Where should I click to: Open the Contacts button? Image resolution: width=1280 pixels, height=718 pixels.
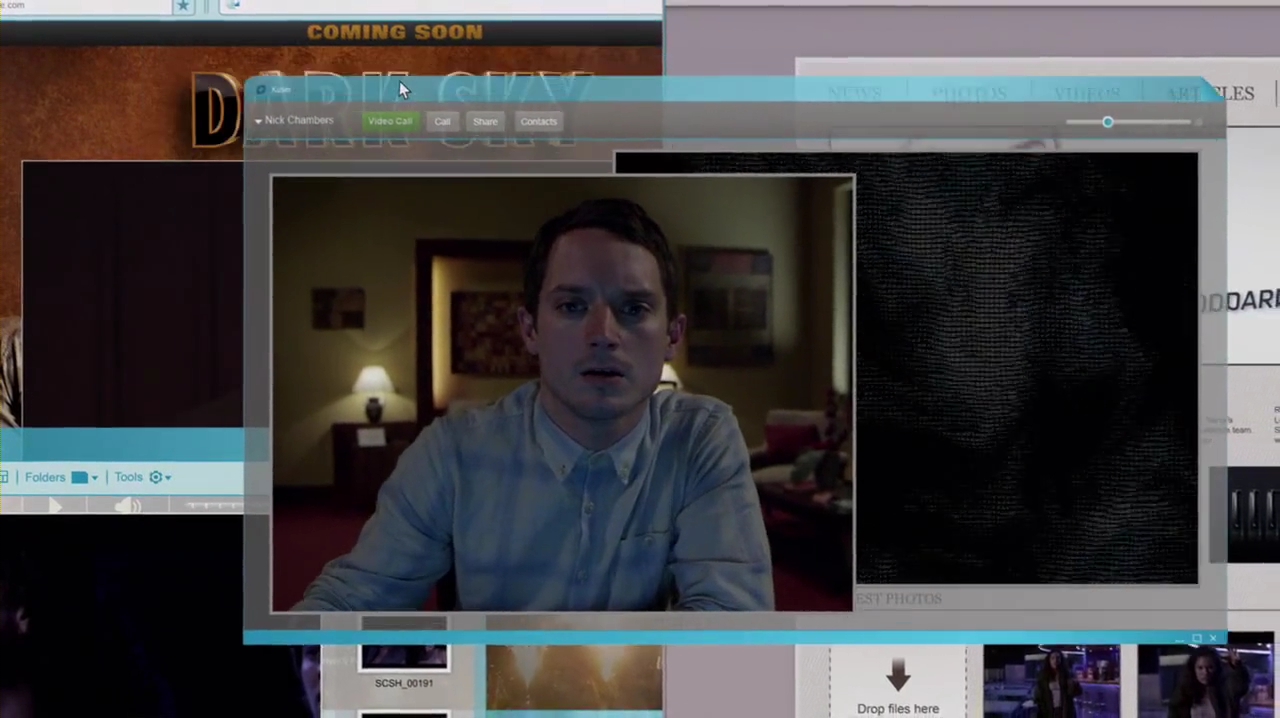(538, 121)
